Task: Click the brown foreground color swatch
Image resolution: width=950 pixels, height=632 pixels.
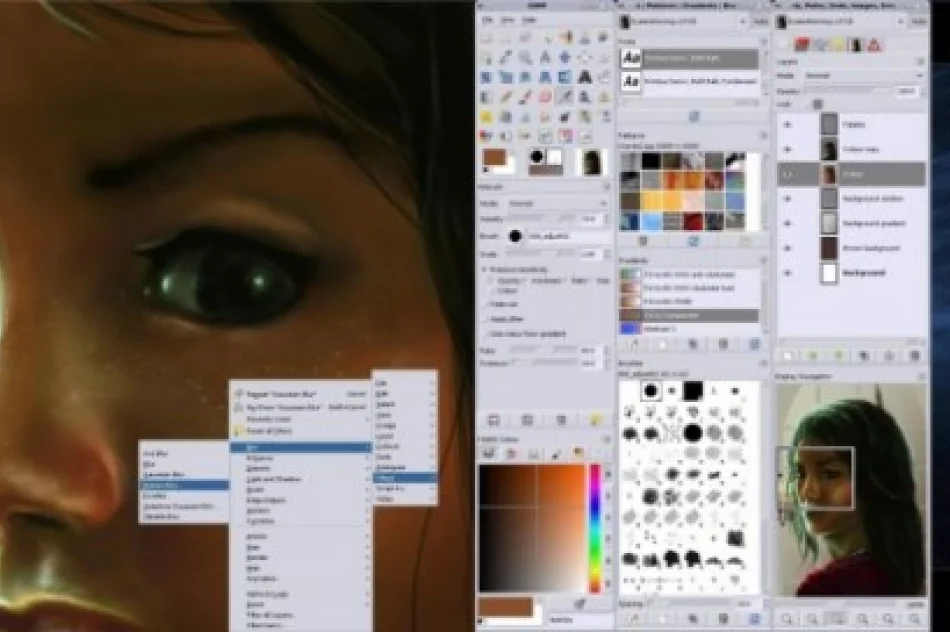Action: pyautogui.click(x=496, y=159)
